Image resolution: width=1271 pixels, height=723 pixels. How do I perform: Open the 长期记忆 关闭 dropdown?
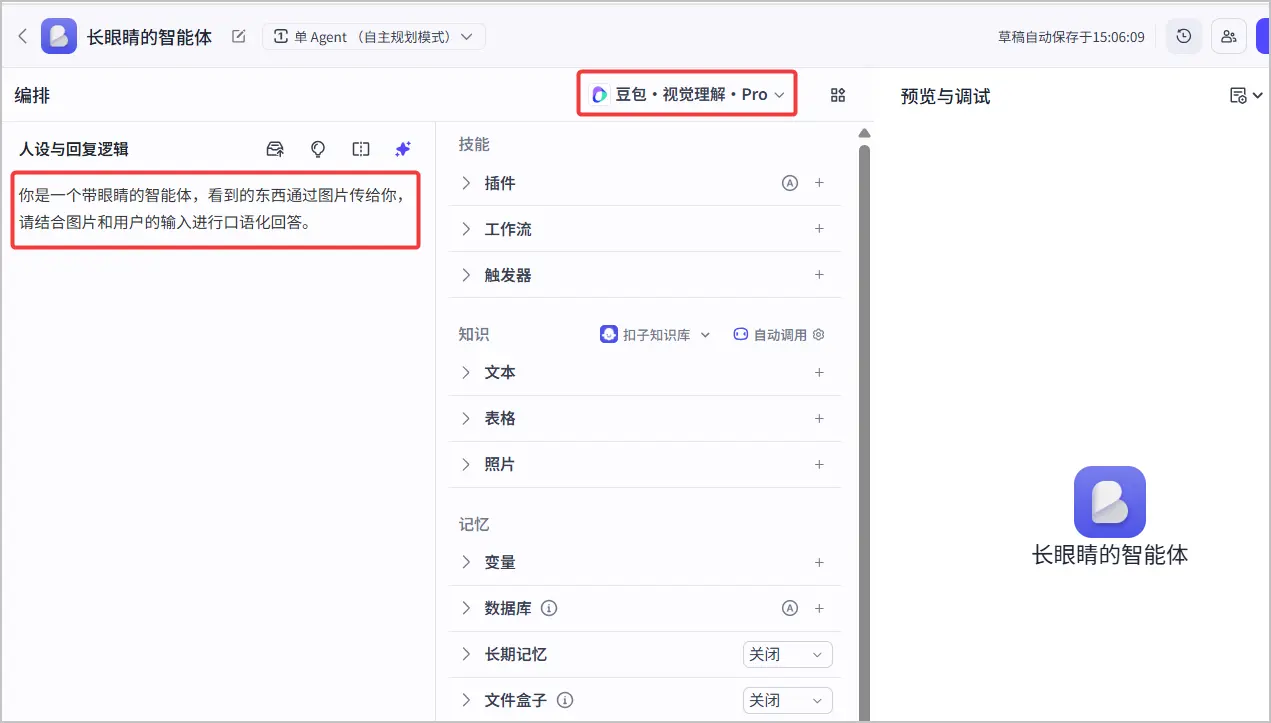pyautogui.click(x=788, y=654)
